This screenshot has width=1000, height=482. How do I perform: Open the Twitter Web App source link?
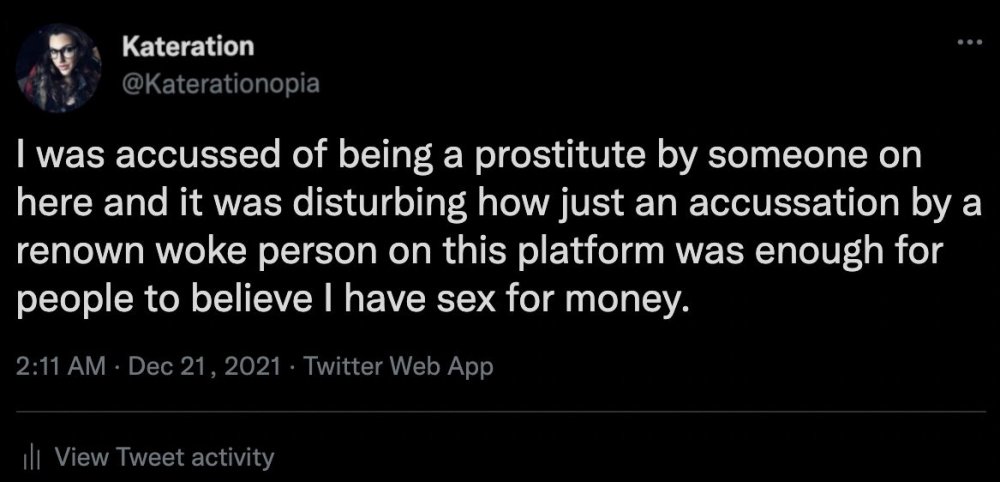[x=397, y=367]
